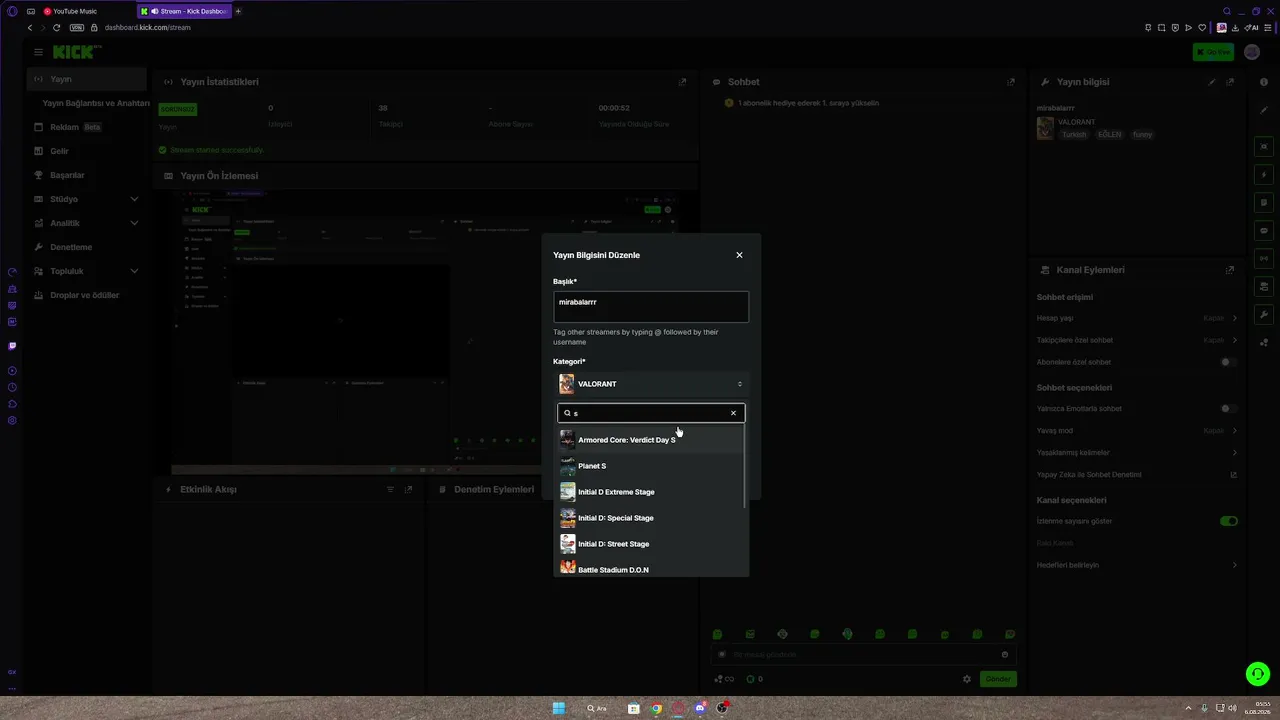Open Dropları ve ödüller page
The image size is (1280, 720).
88,295
